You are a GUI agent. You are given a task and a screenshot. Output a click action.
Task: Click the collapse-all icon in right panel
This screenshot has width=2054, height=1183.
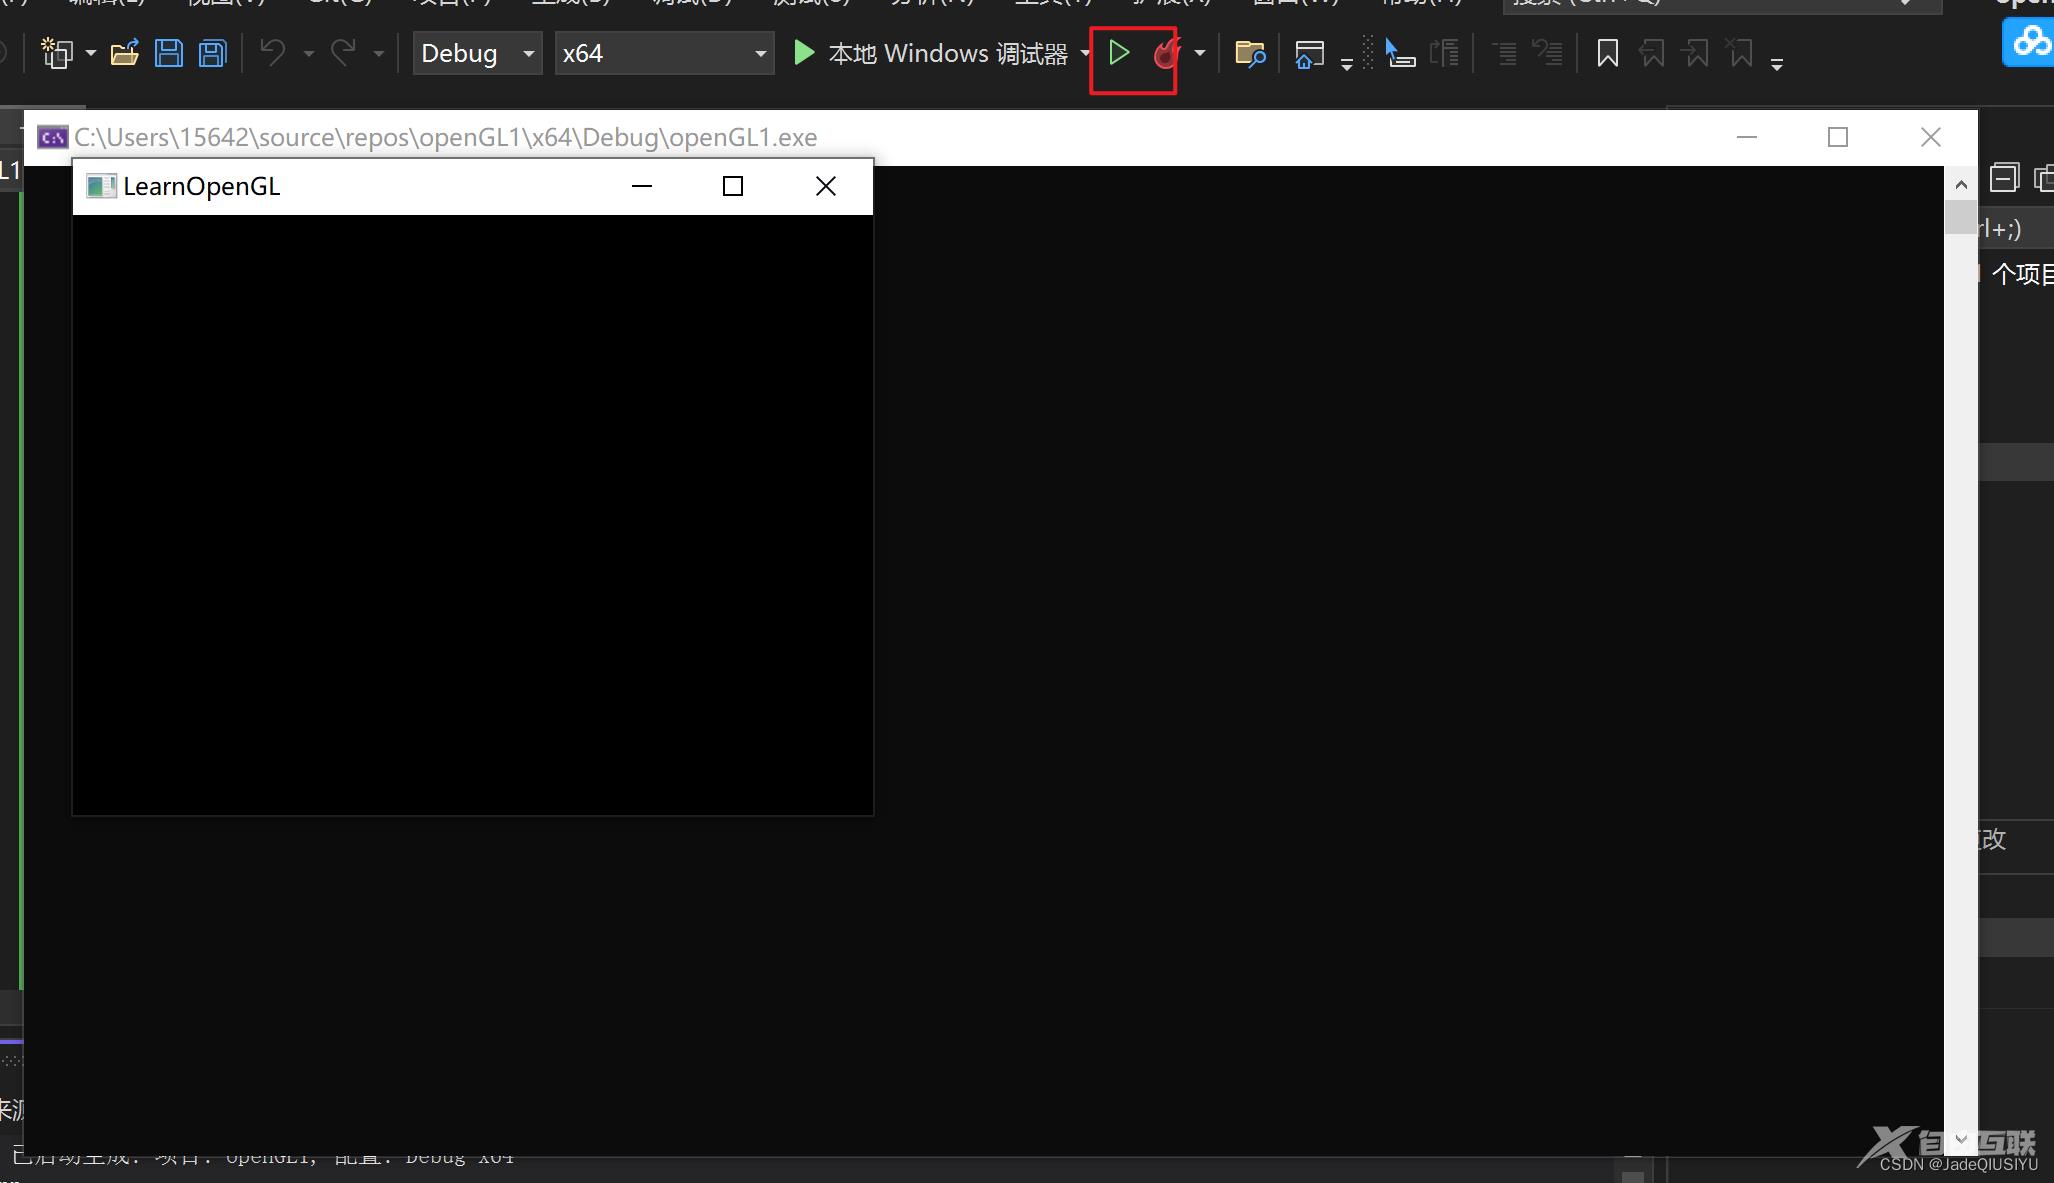[2004, 177]
